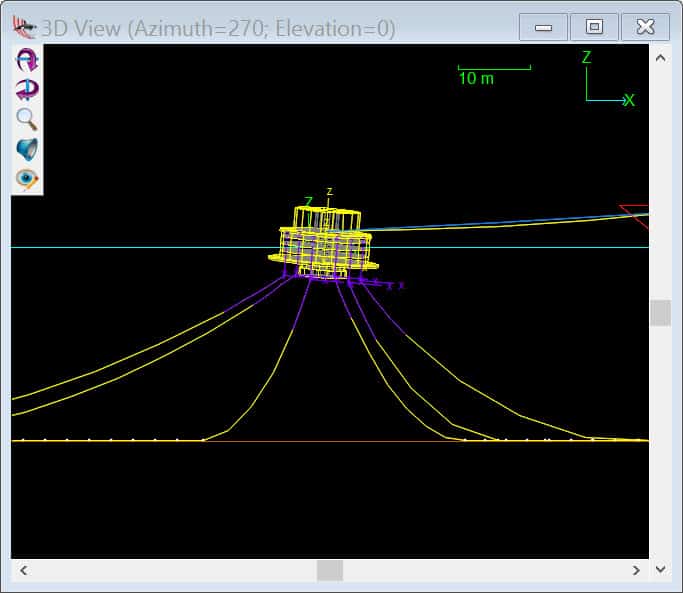This screenshot has width=683, height=593.
Task: Click the application icon in the title bar
Action: (24, 27)
